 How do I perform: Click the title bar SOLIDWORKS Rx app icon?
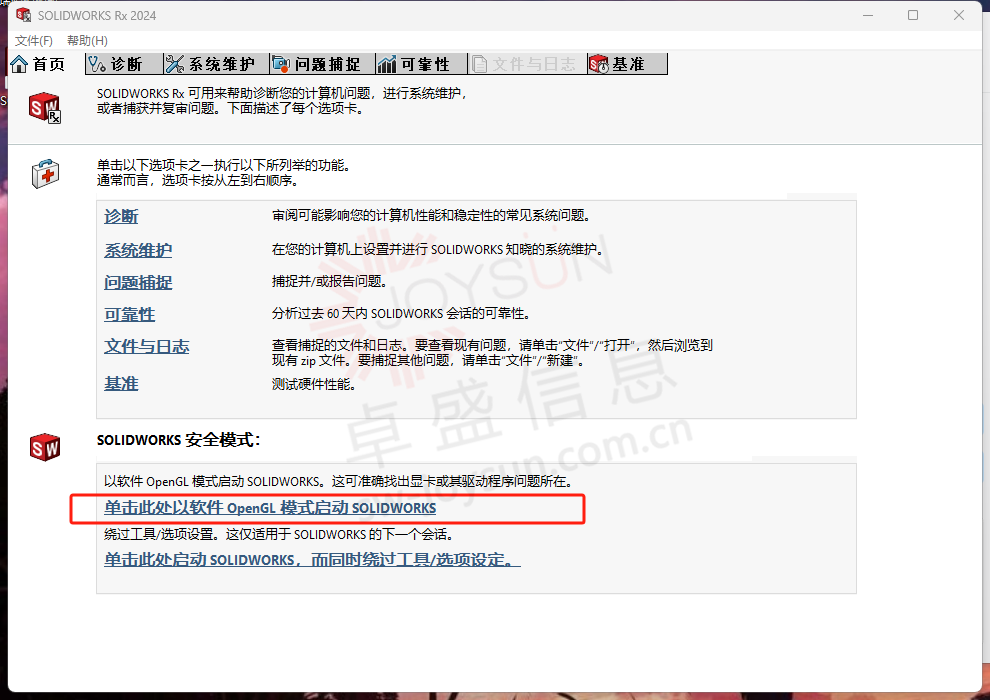(x=23, y=15)
